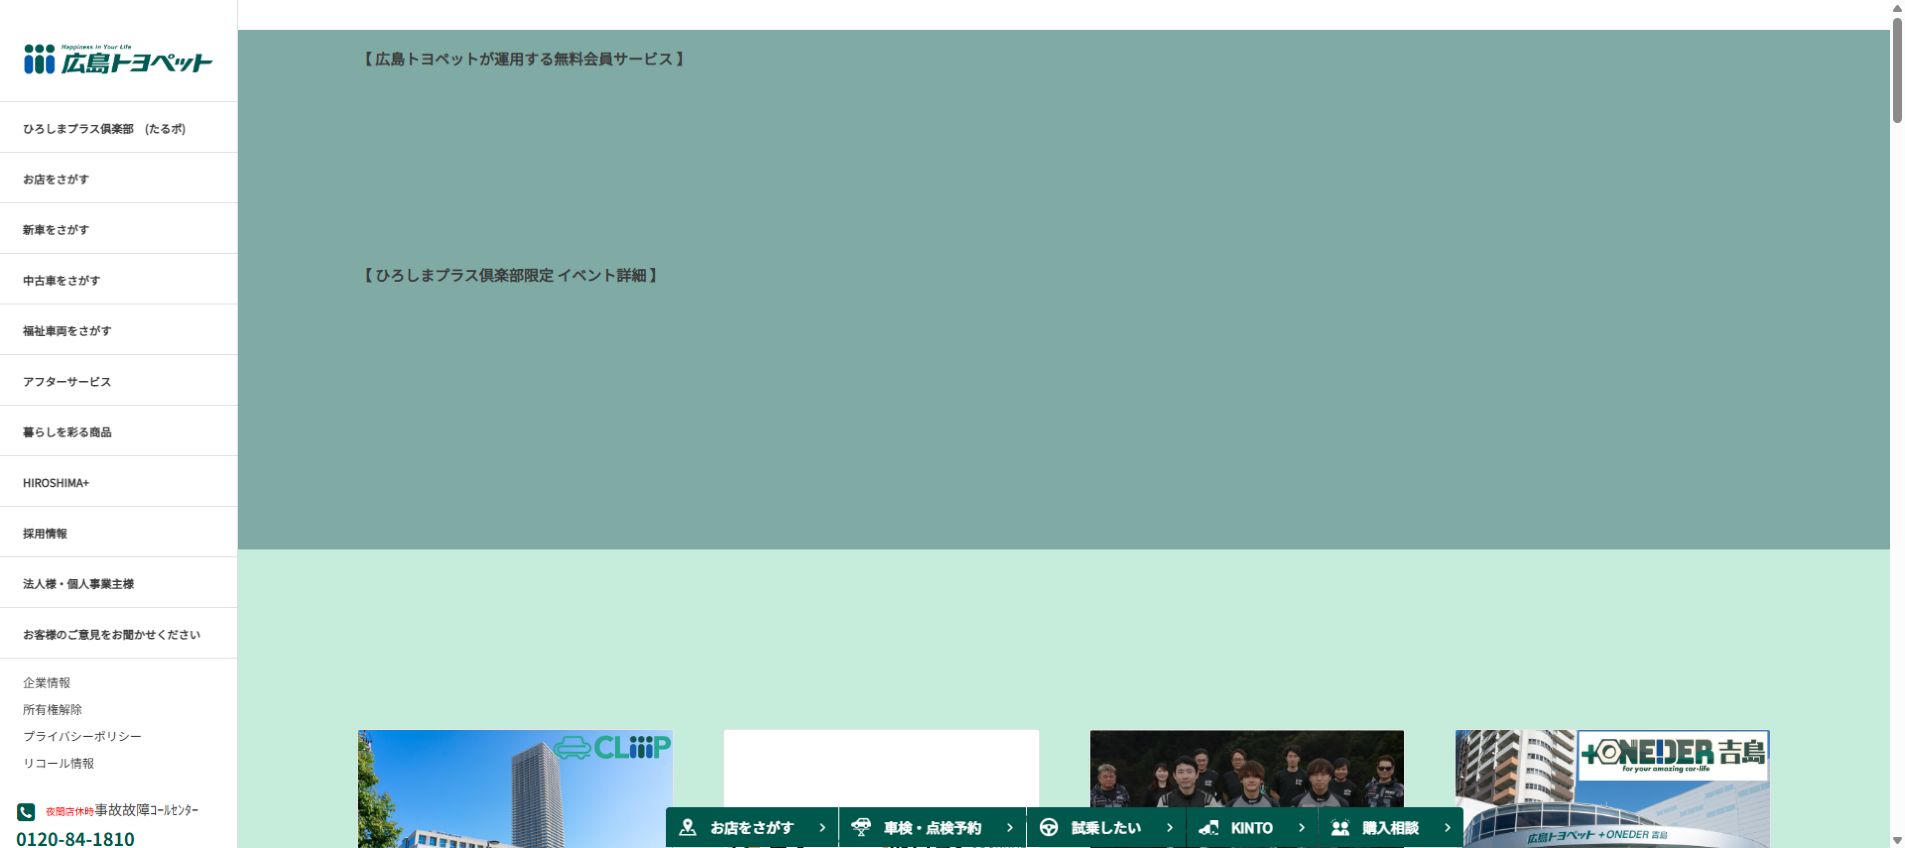1905x848 pixels.
Task: Open ひろしまプラス倶楽部 (たるポ) menu item
Action: [118, 128]
